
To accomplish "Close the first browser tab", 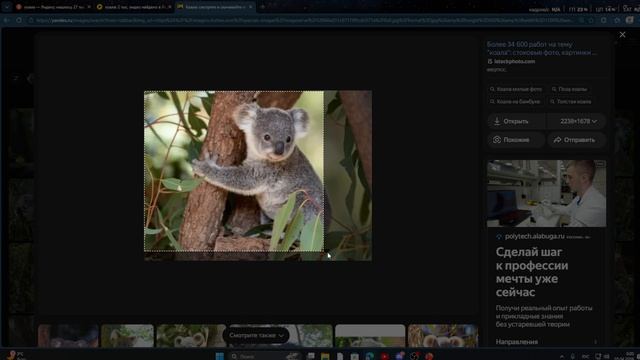I will (89, 7).
